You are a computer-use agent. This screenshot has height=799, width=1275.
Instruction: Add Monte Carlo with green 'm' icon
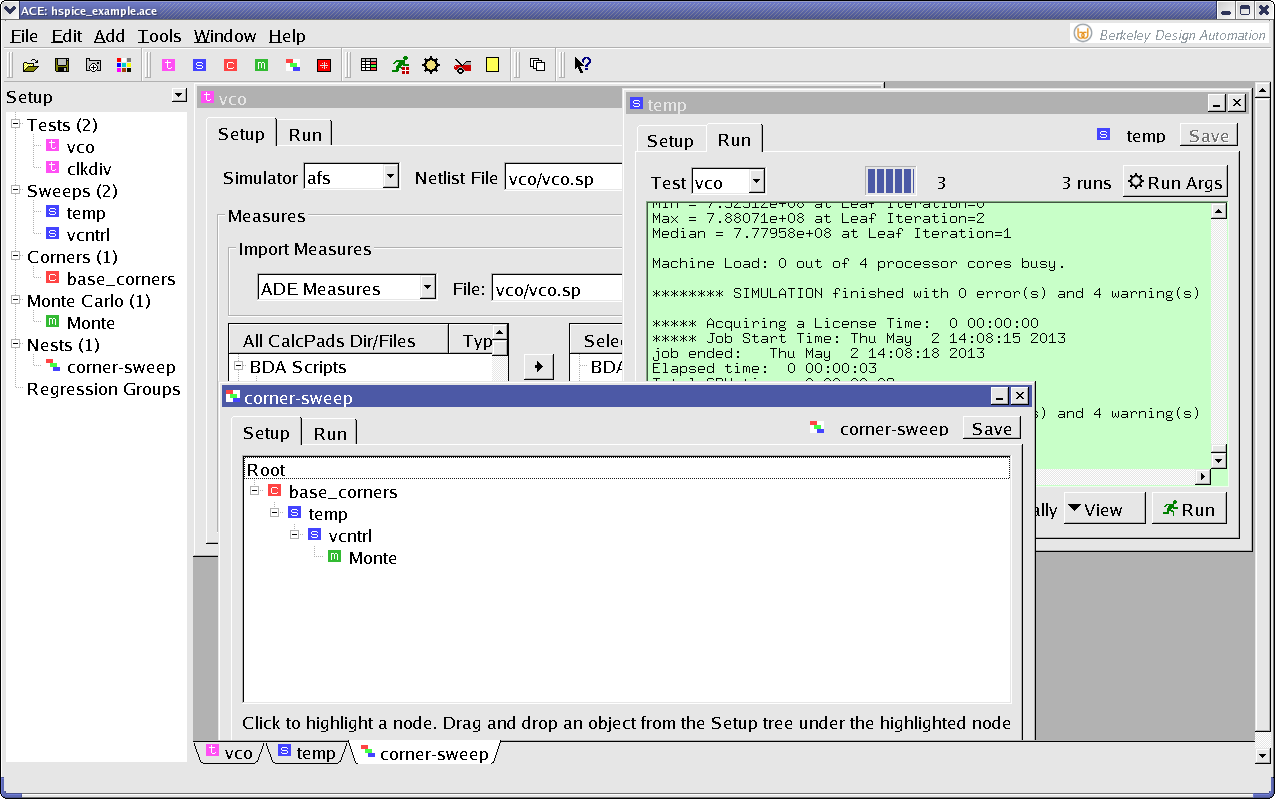point(261,65)
